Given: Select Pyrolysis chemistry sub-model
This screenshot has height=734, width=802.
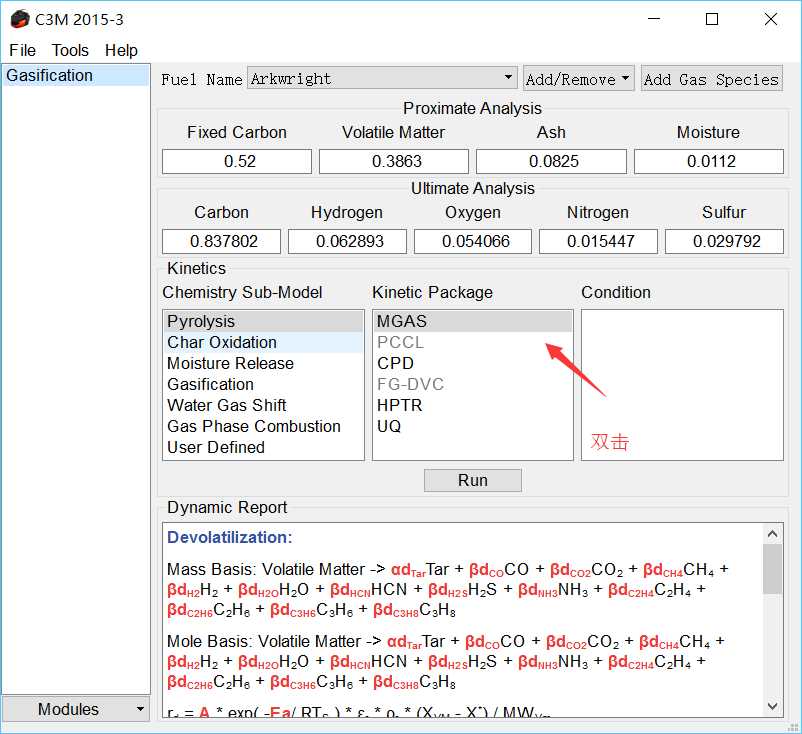Looking at the screenshot, I should pos(263,321).
